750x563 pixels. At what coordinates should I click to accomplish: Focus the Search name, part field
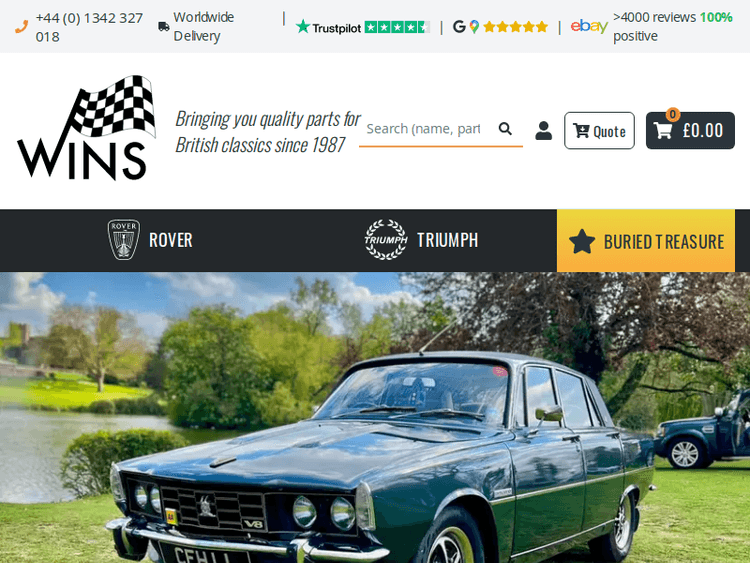[x=428, y=129]
